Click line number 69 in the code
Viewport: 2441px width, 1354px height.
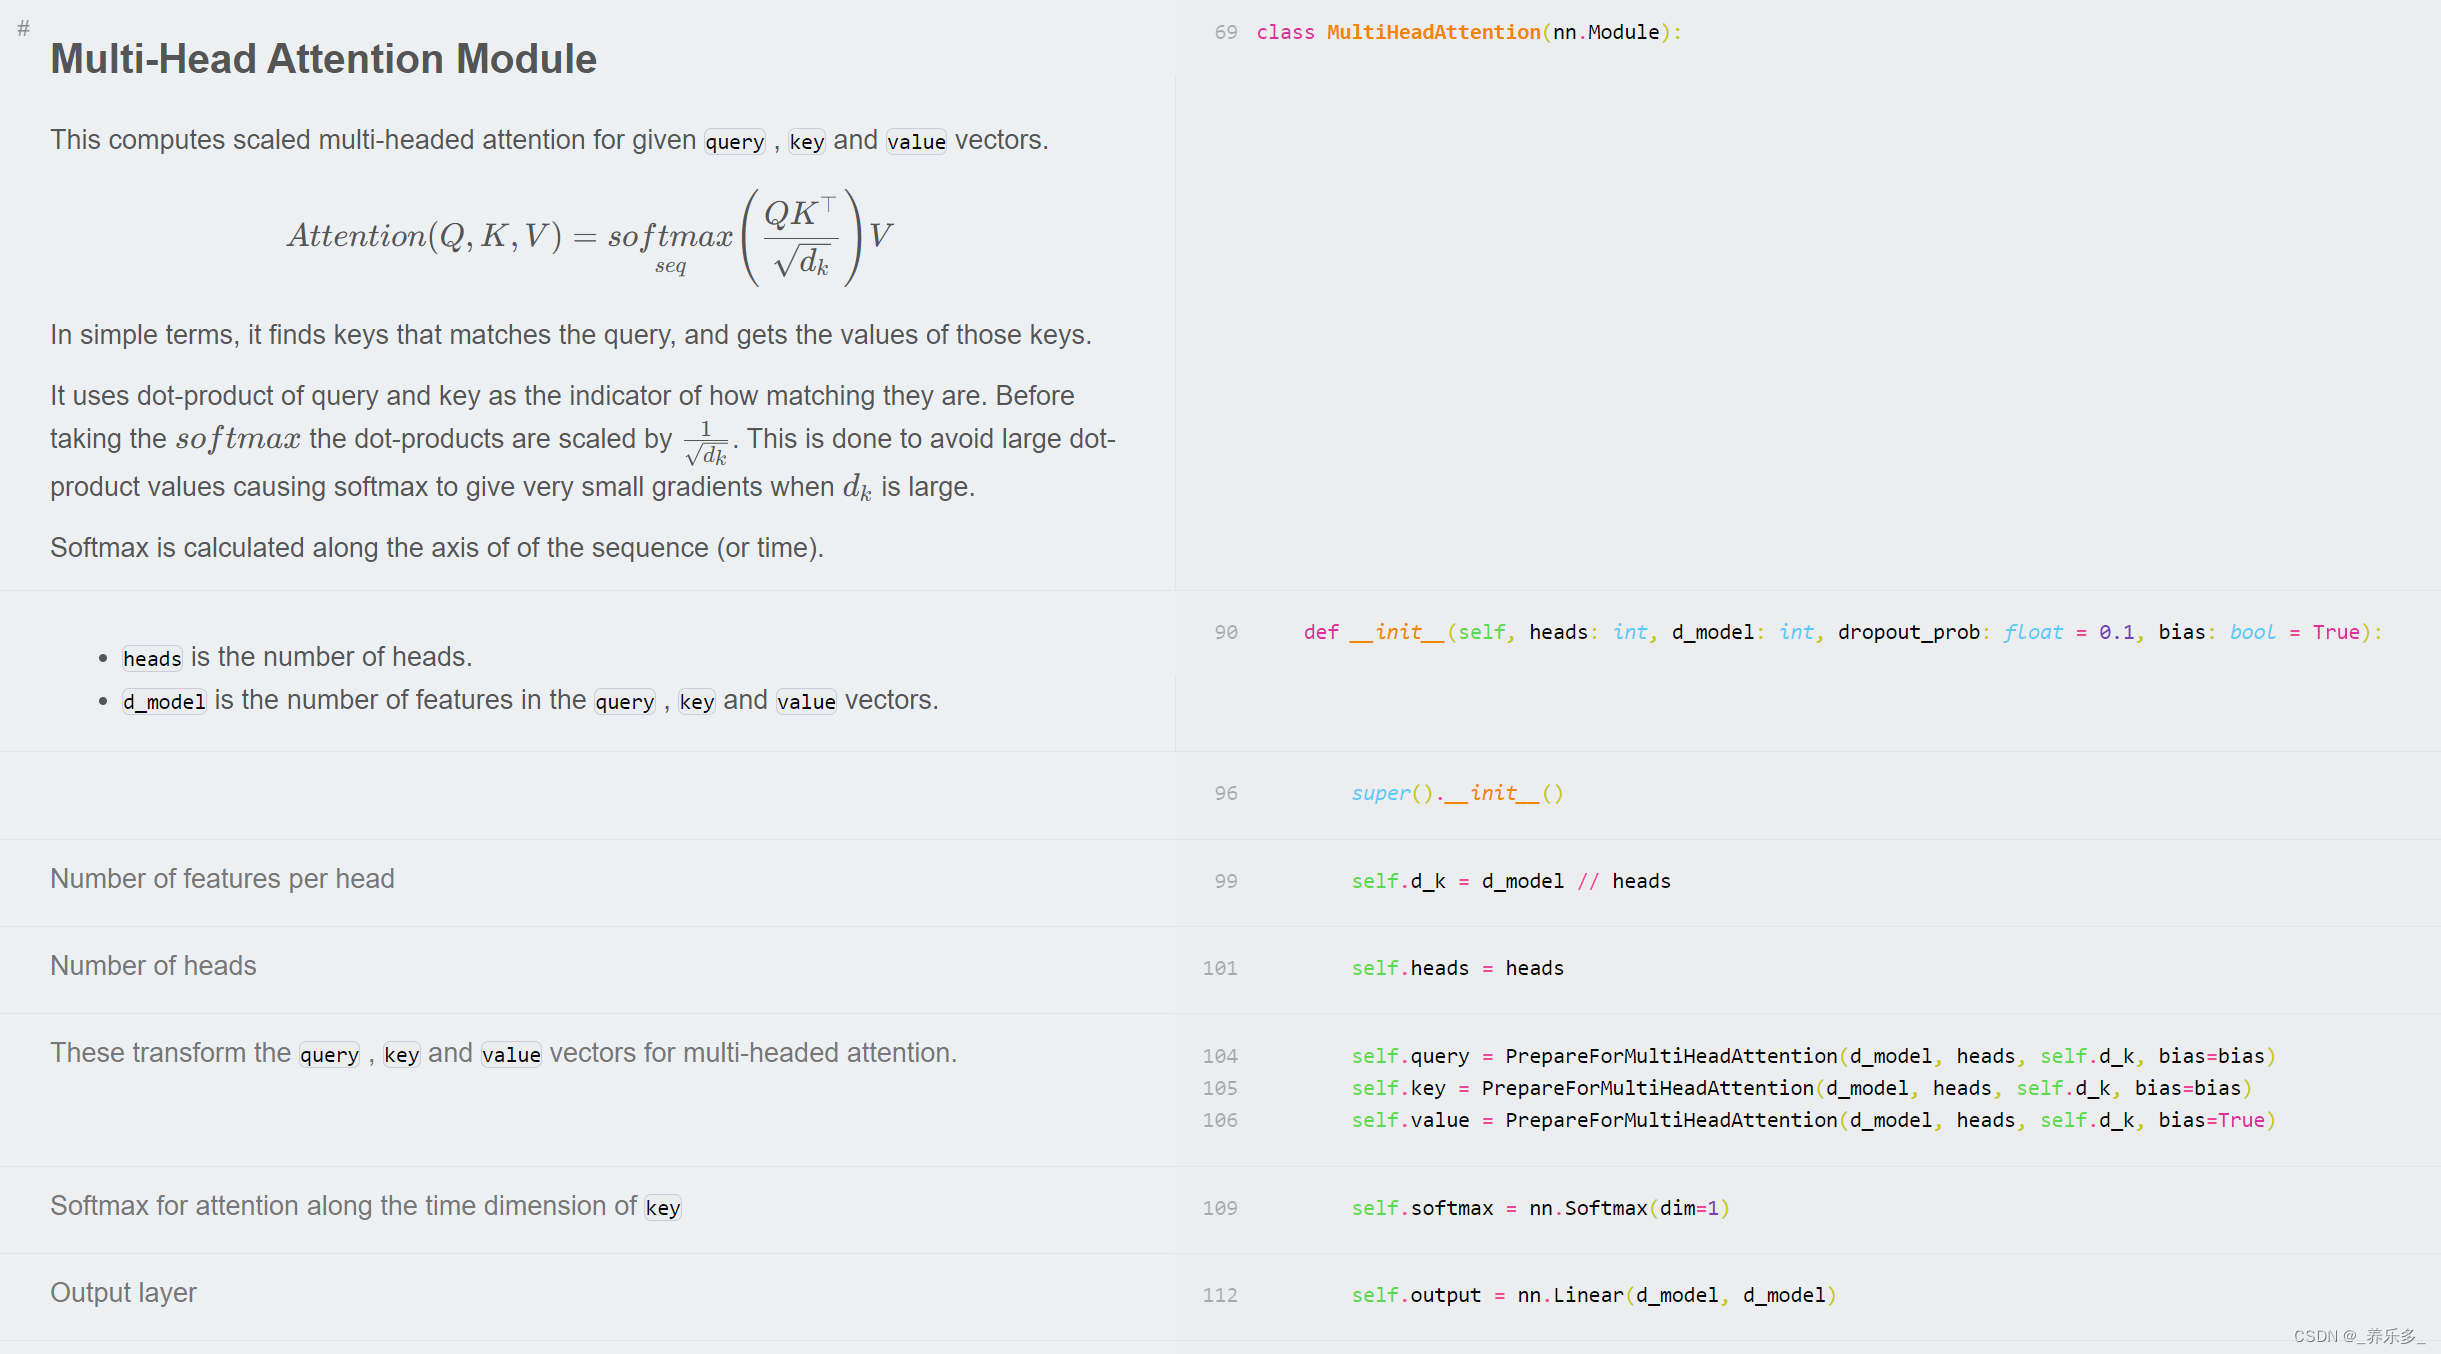pyautogui.click(x=1225, y=33)
